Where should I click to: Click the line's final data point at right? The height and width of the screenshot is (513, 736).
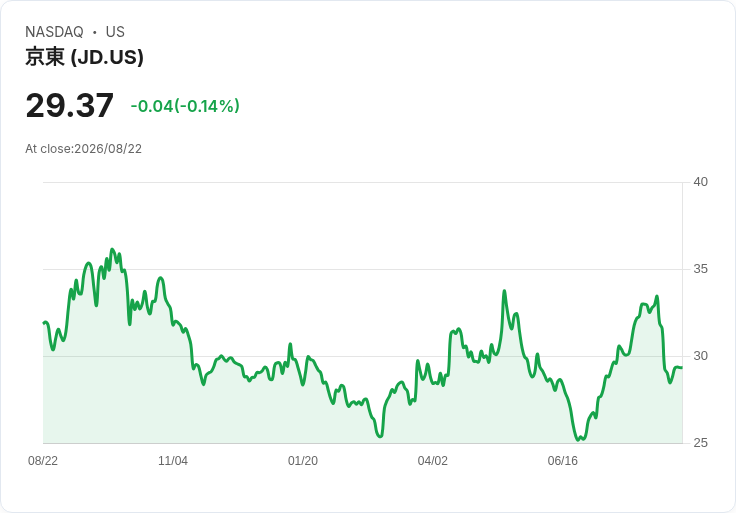click(x=682, y=368)
